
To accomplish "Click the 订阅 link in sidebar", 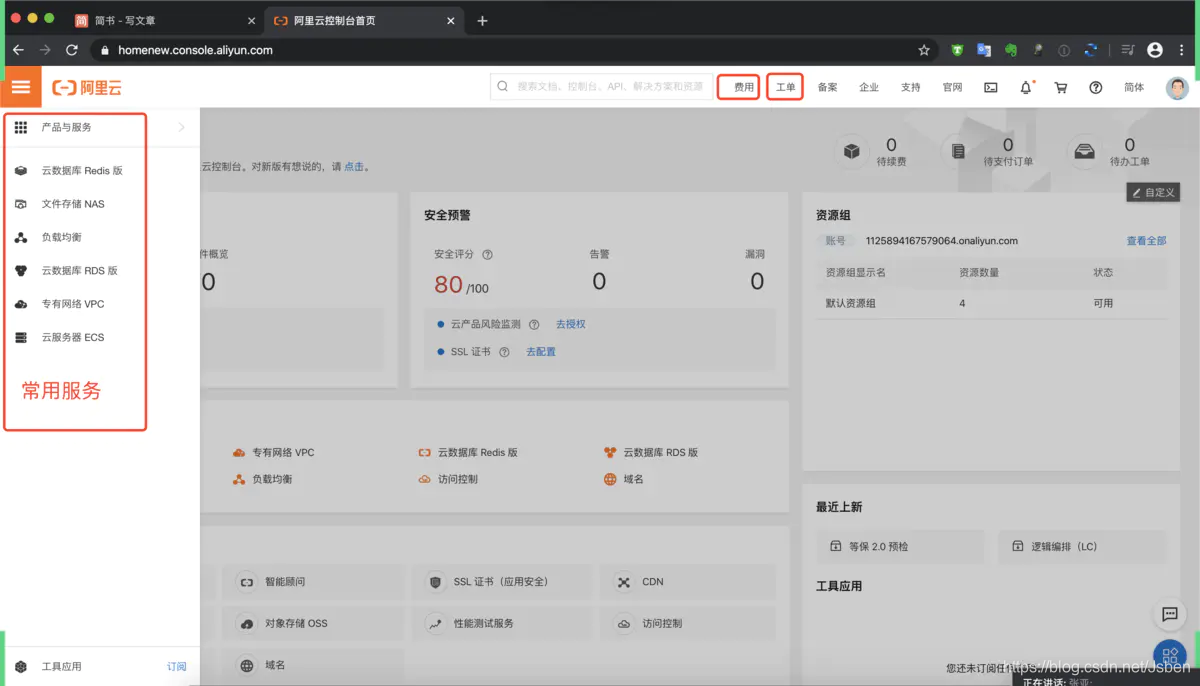I will pyautogui.click(x=176, y=666).
